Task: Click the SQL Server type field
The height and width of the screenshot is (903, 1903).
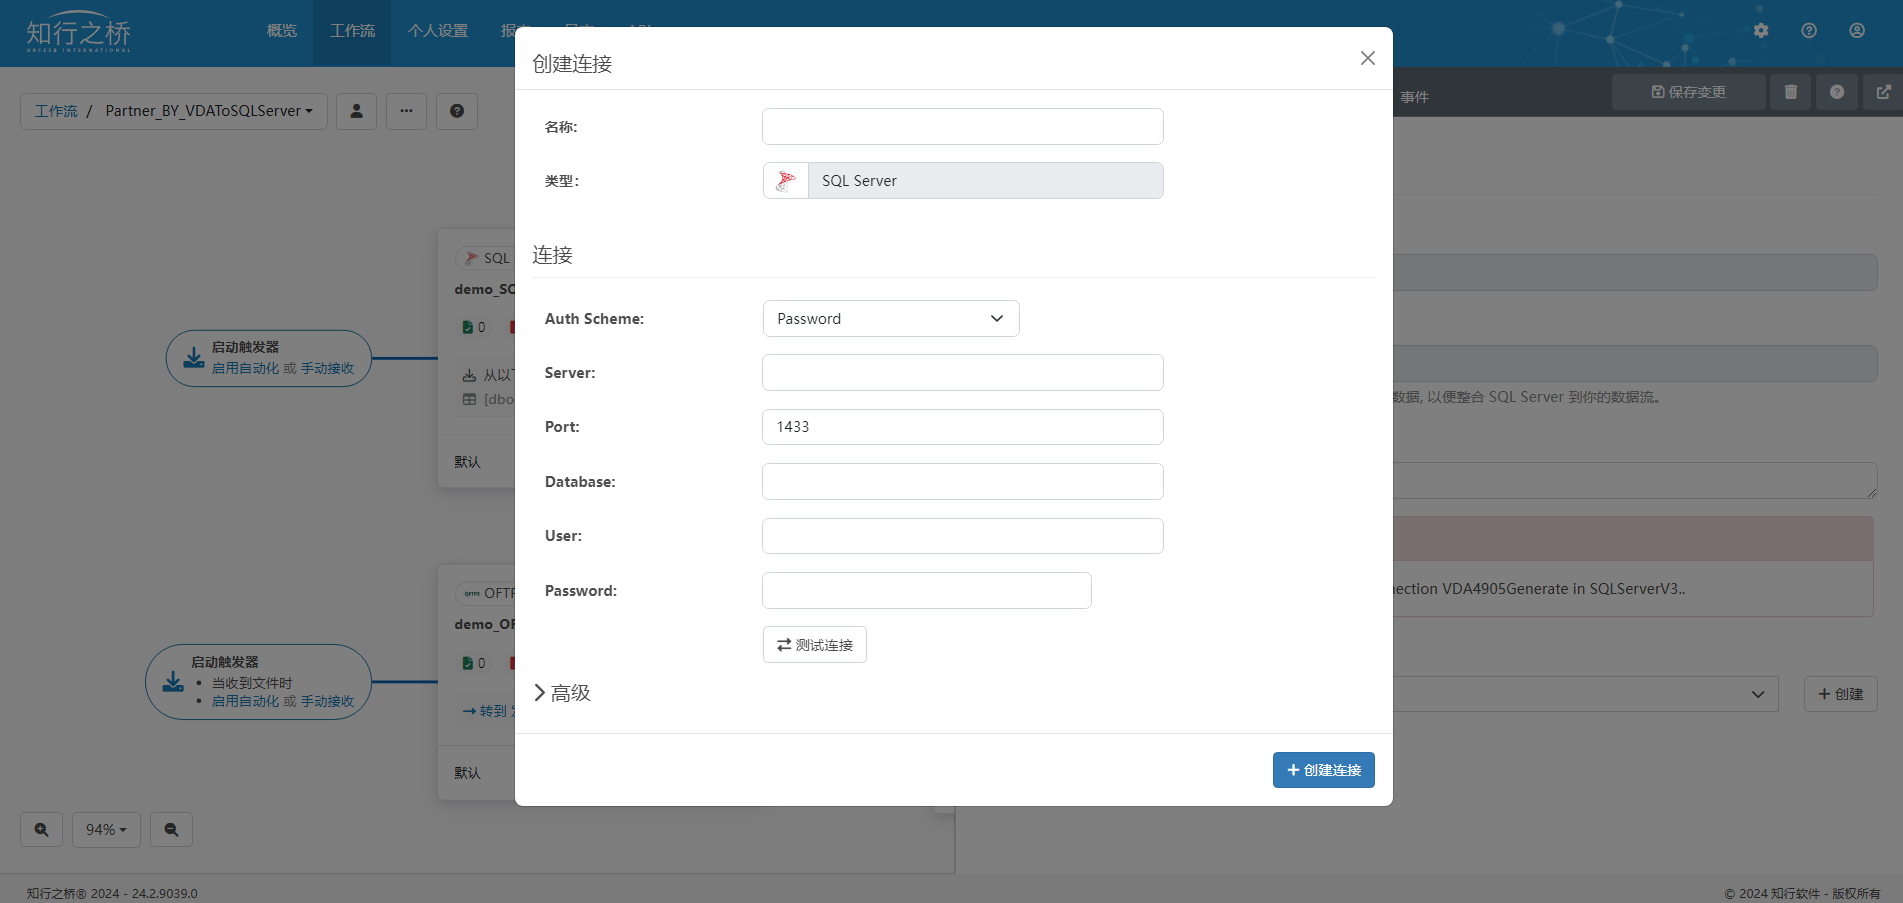Action: [985, 181]
